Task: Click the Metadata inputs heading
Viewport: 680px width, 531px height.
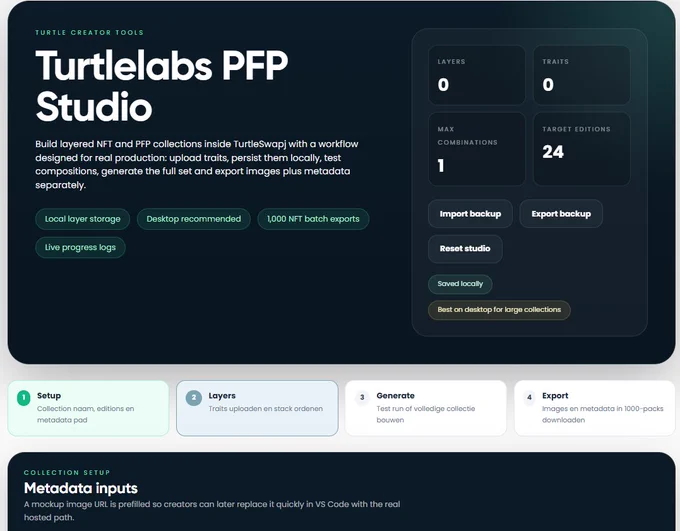Action: tap(81, 488)
